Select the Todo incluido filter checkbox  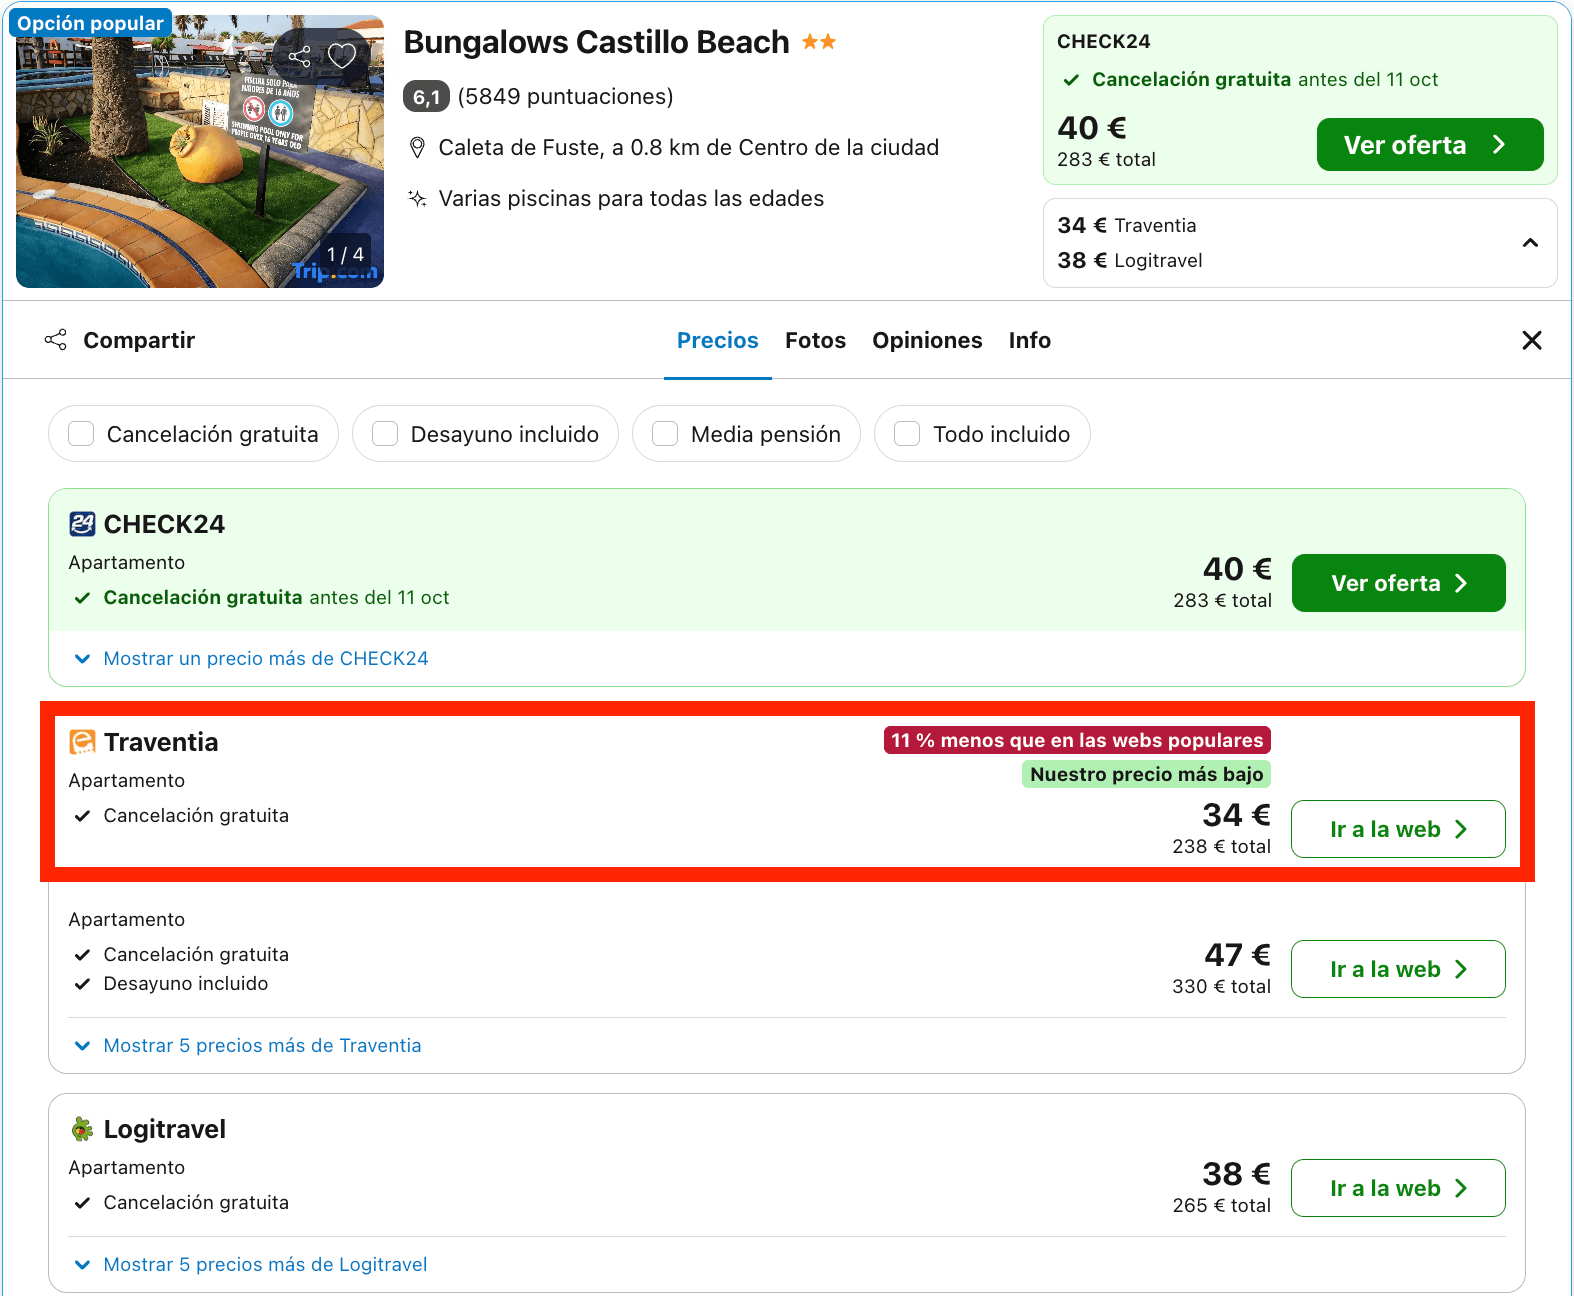point(907,434)
